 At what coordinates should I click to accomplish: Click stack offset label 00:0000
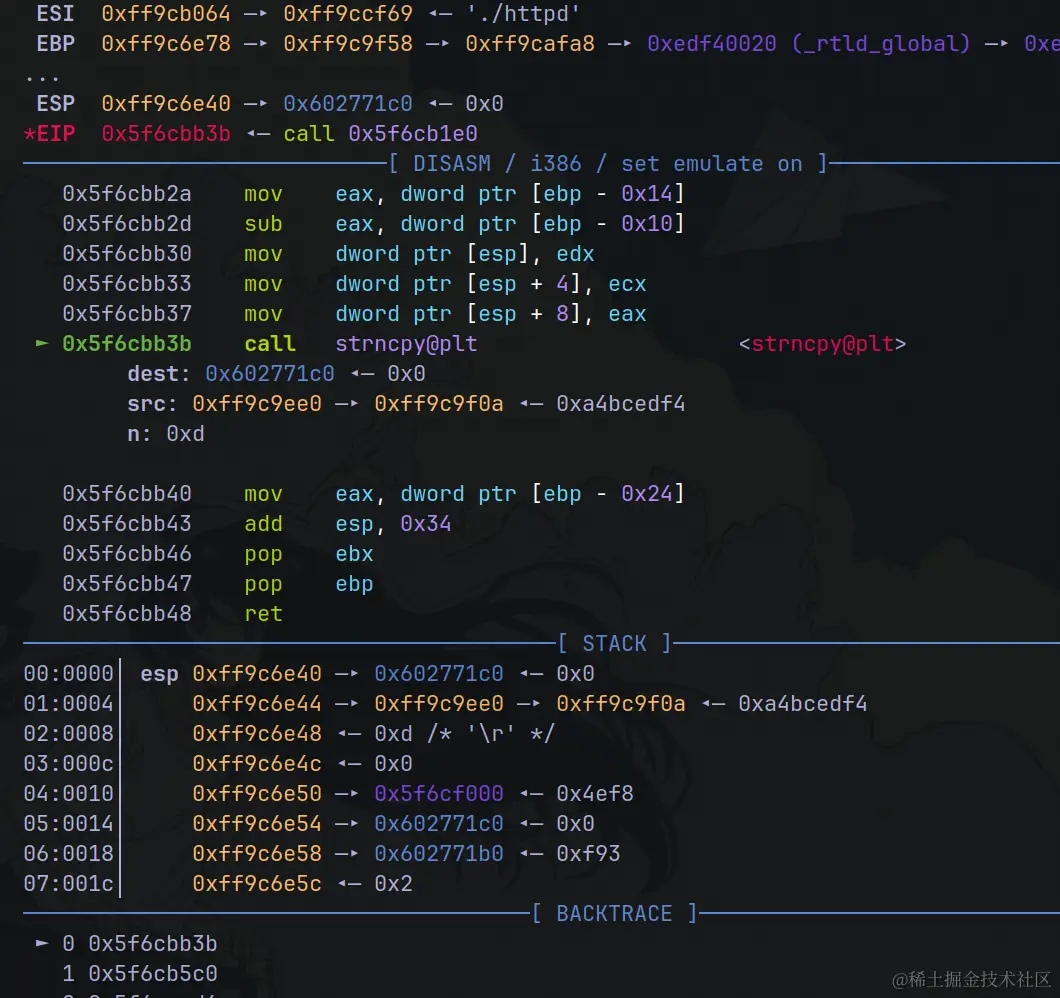click(x=68, y=673)
